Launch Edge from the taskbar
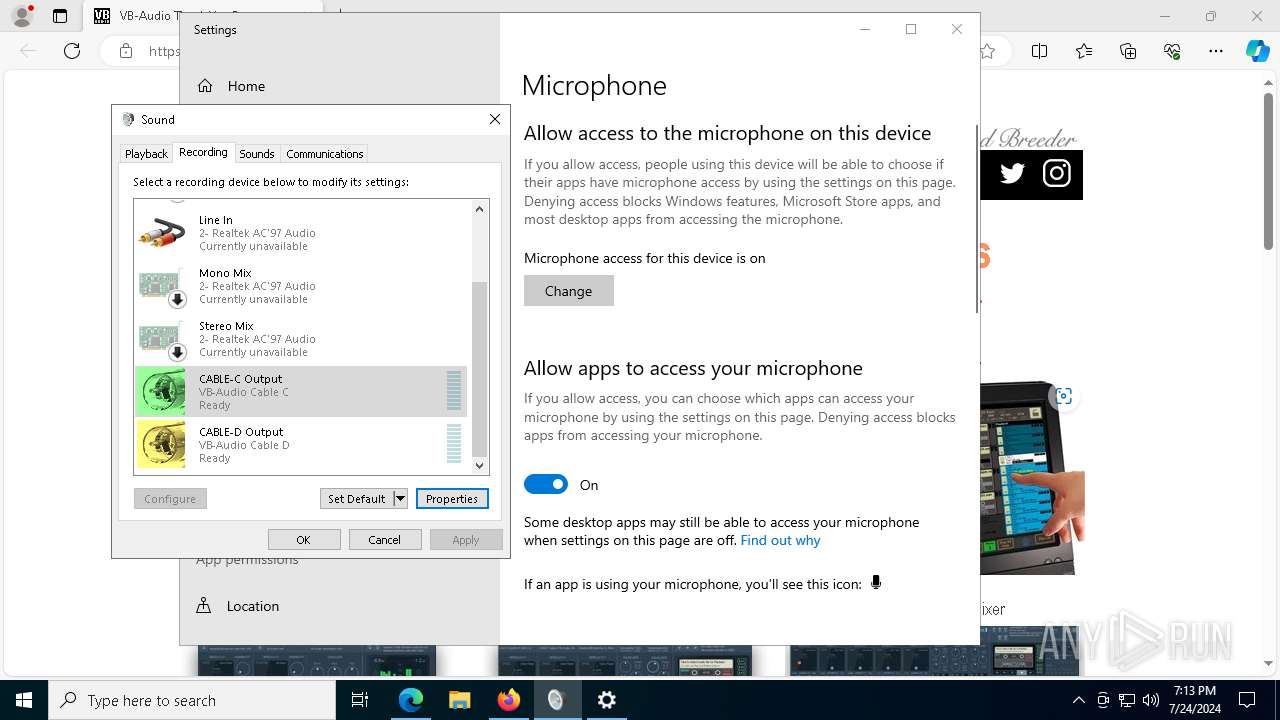The image size is (1280, 720). tap(411, 700)
